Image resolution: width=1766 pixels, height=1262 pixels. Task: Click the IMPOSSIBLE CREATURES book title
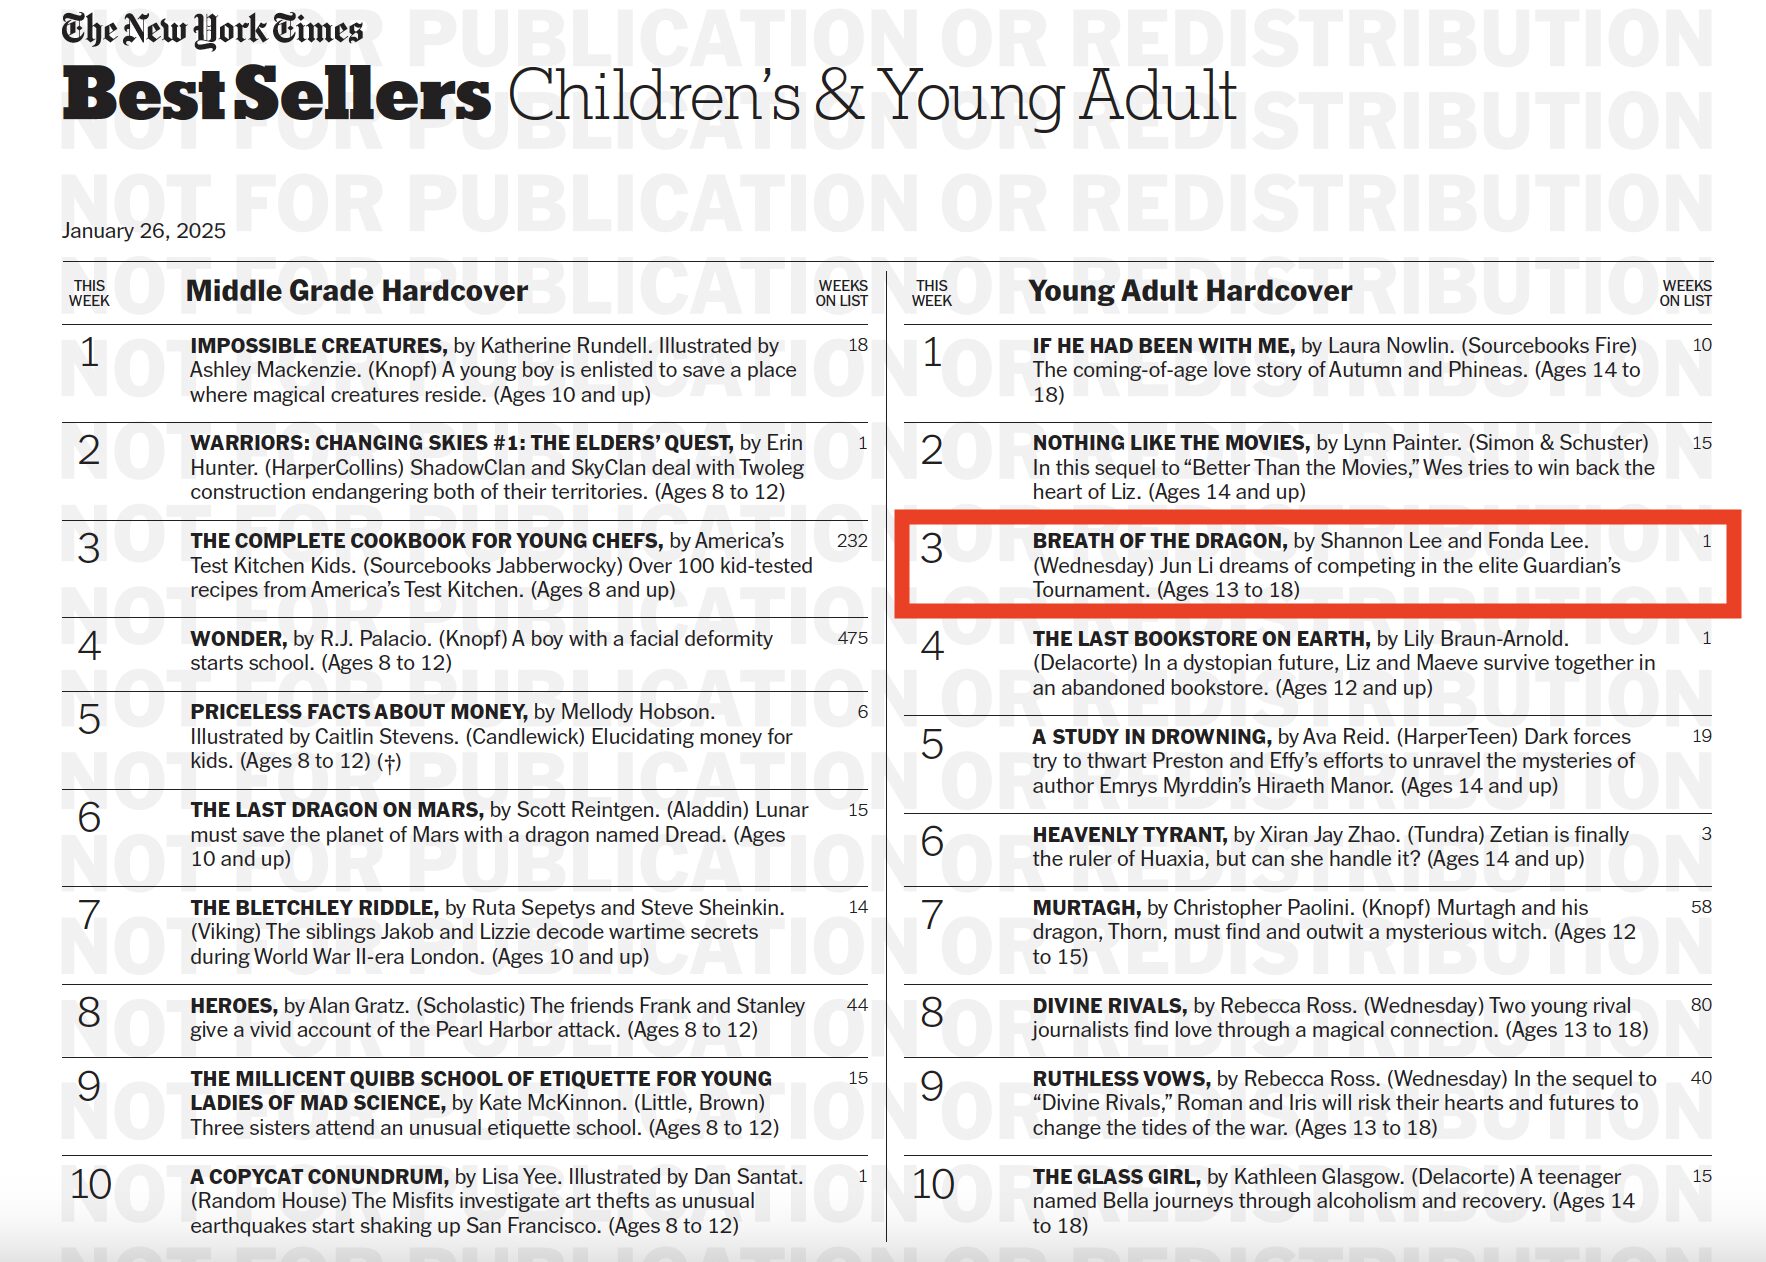click(319, 346)
